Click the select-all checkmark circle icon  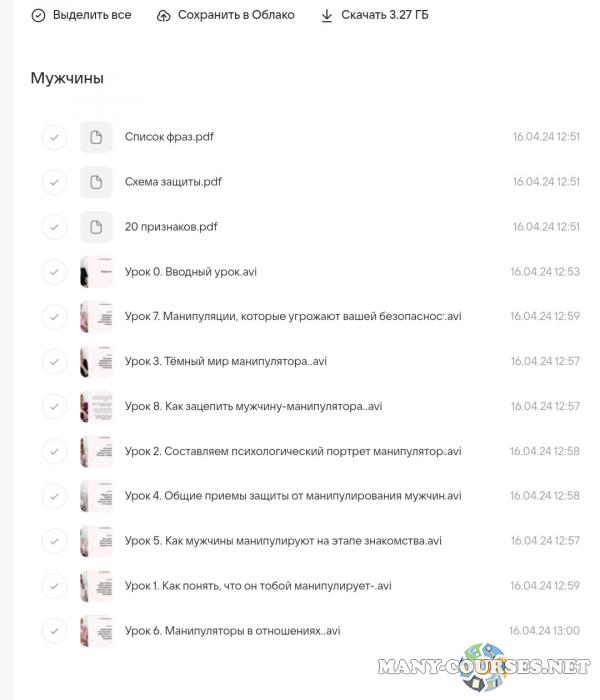click(38, 16)
